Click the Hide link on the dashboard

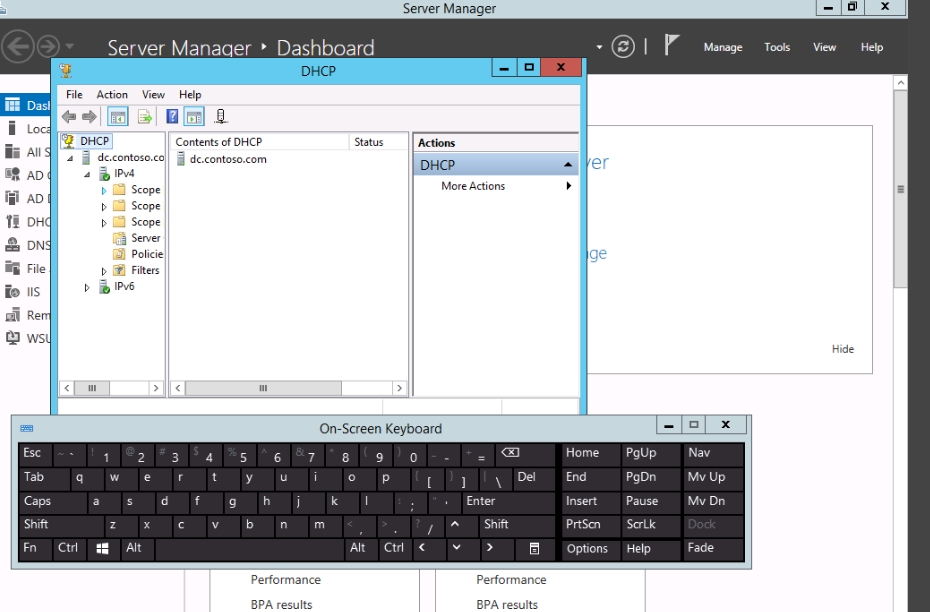pyautogui.click(x=843, y=349)
